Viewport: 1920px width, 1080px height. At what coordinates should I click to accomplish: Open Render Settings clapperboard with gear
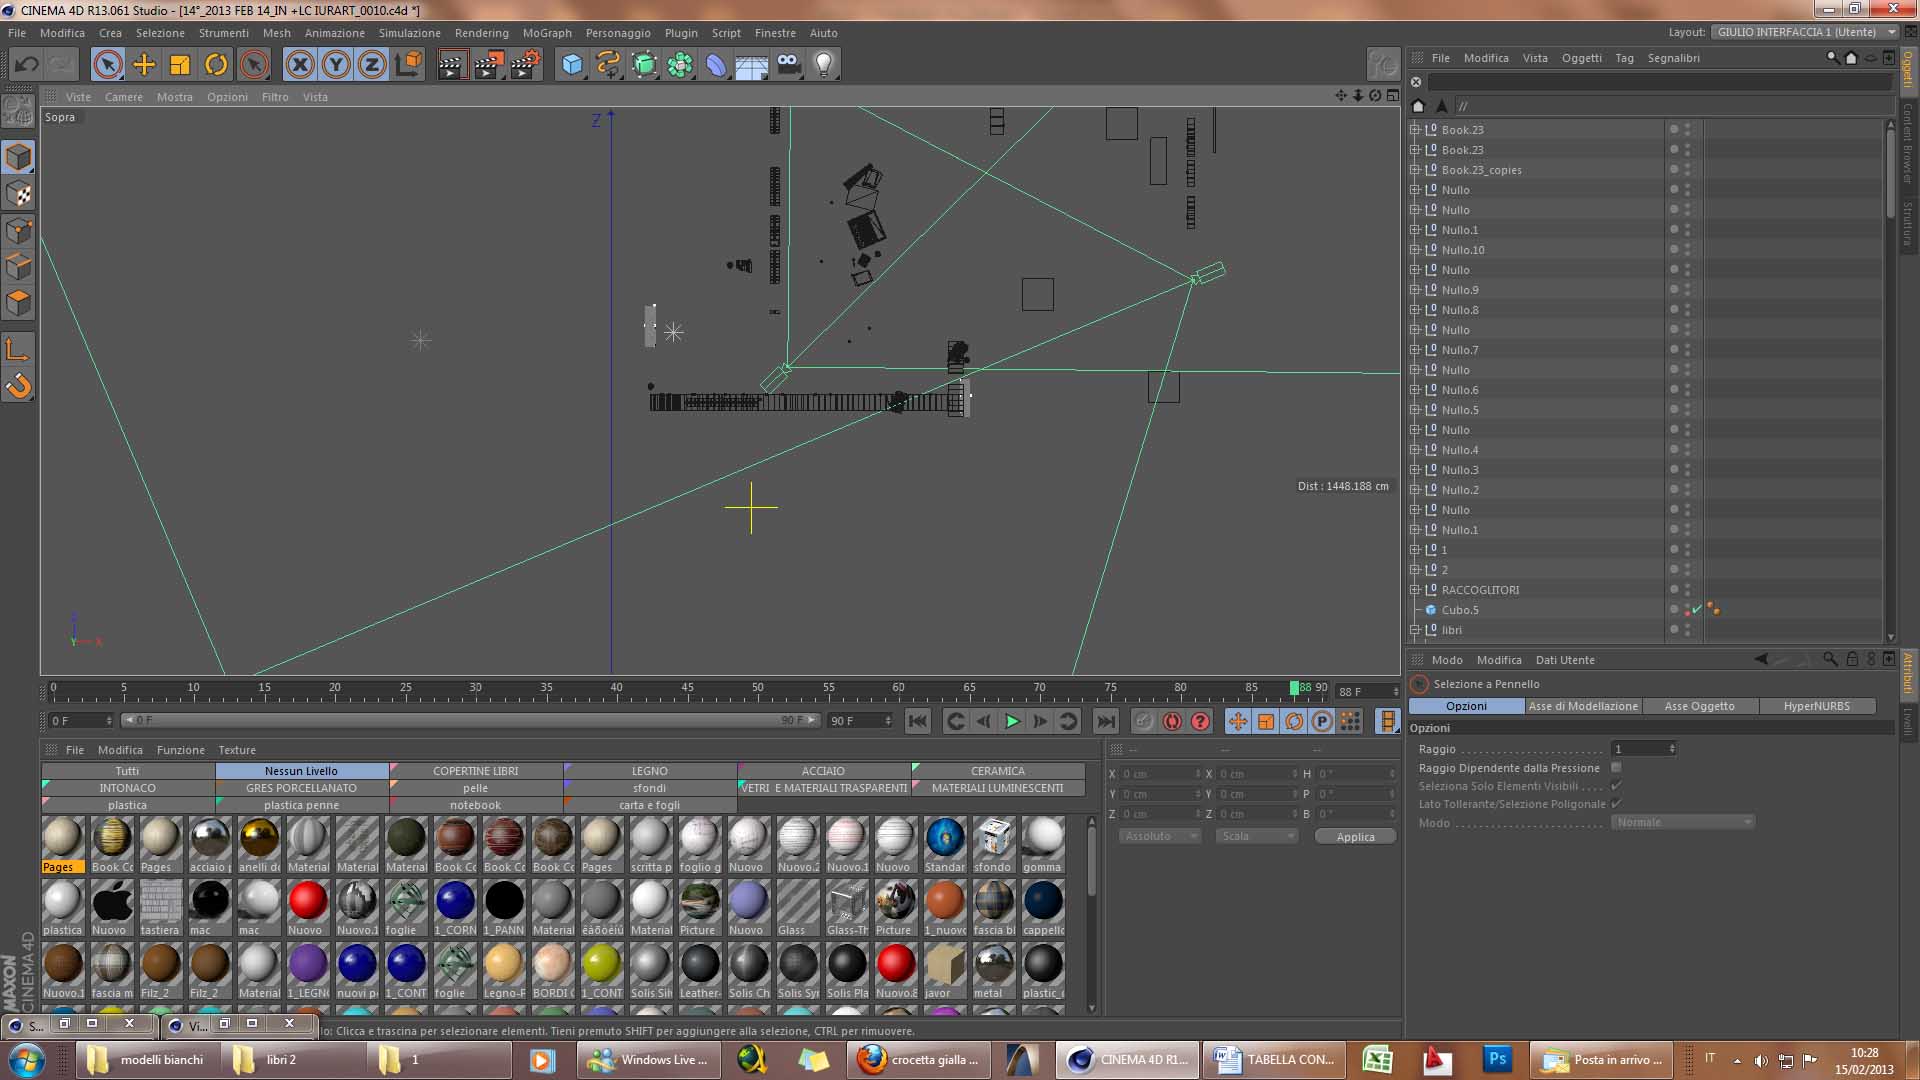(525, 65)
